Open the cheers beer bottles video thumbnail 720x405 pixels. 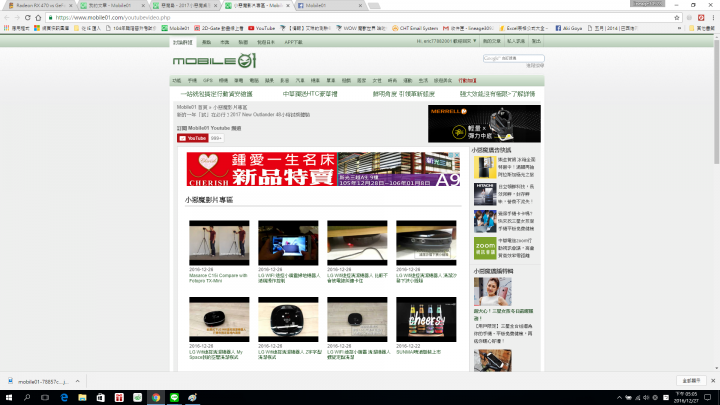point(426,319)
